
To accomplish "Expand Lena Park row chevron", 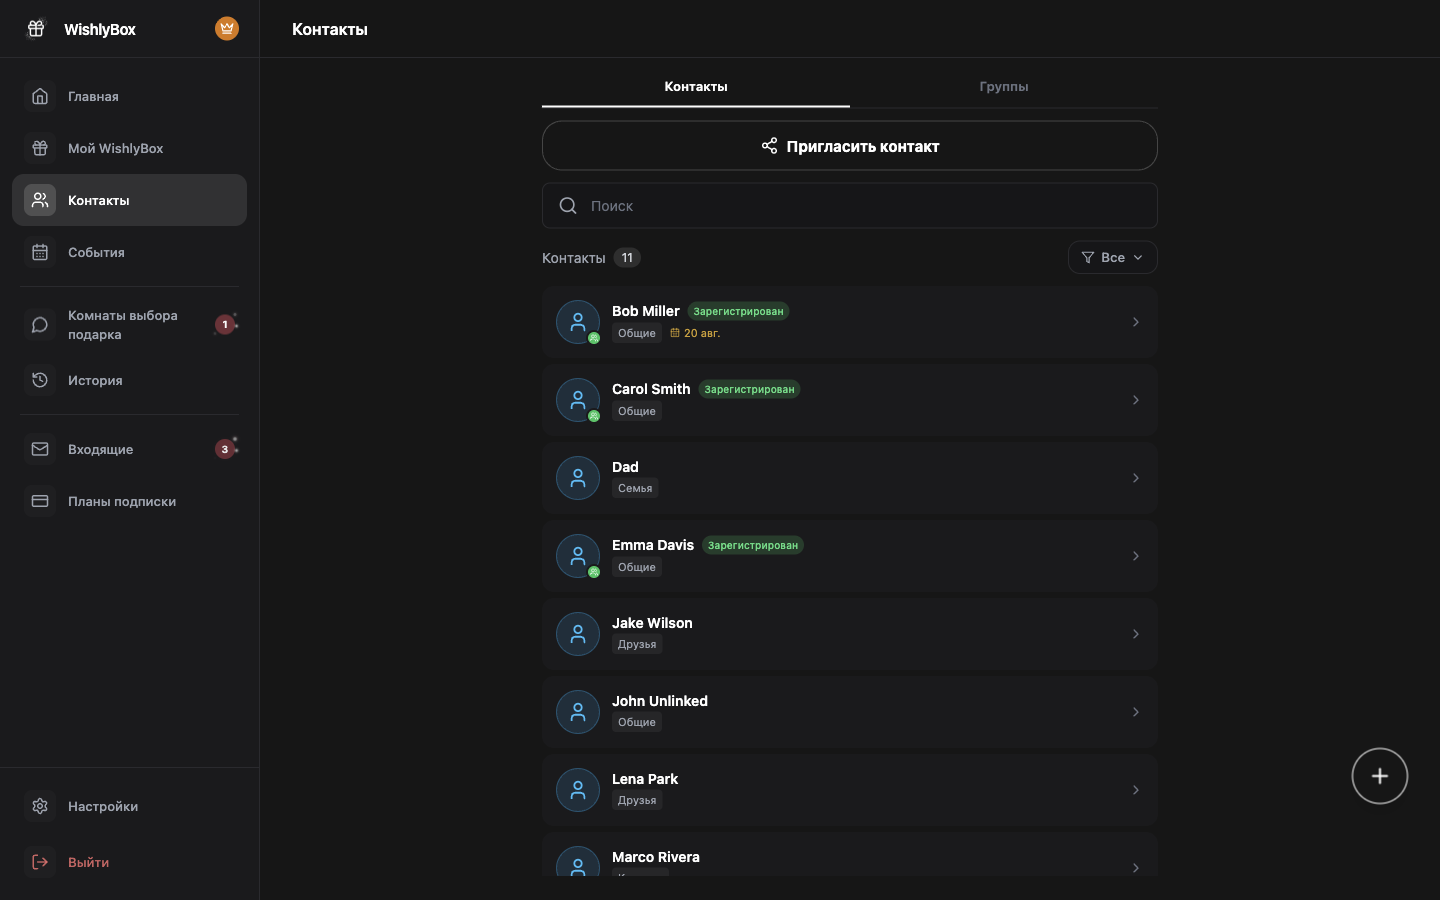I will (x=1136, y=790).
